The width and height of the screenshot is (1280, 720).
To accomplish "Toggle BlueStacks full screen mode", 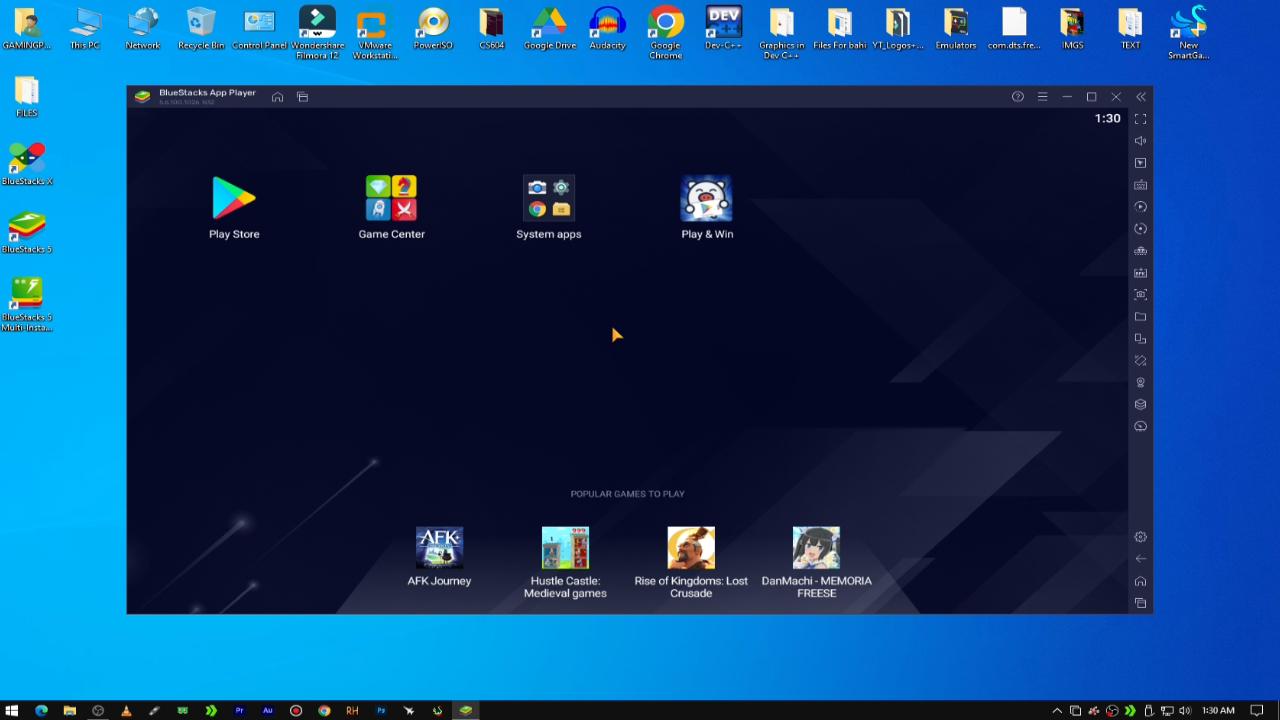I will pyautogui.click(x=1140, y=119).
